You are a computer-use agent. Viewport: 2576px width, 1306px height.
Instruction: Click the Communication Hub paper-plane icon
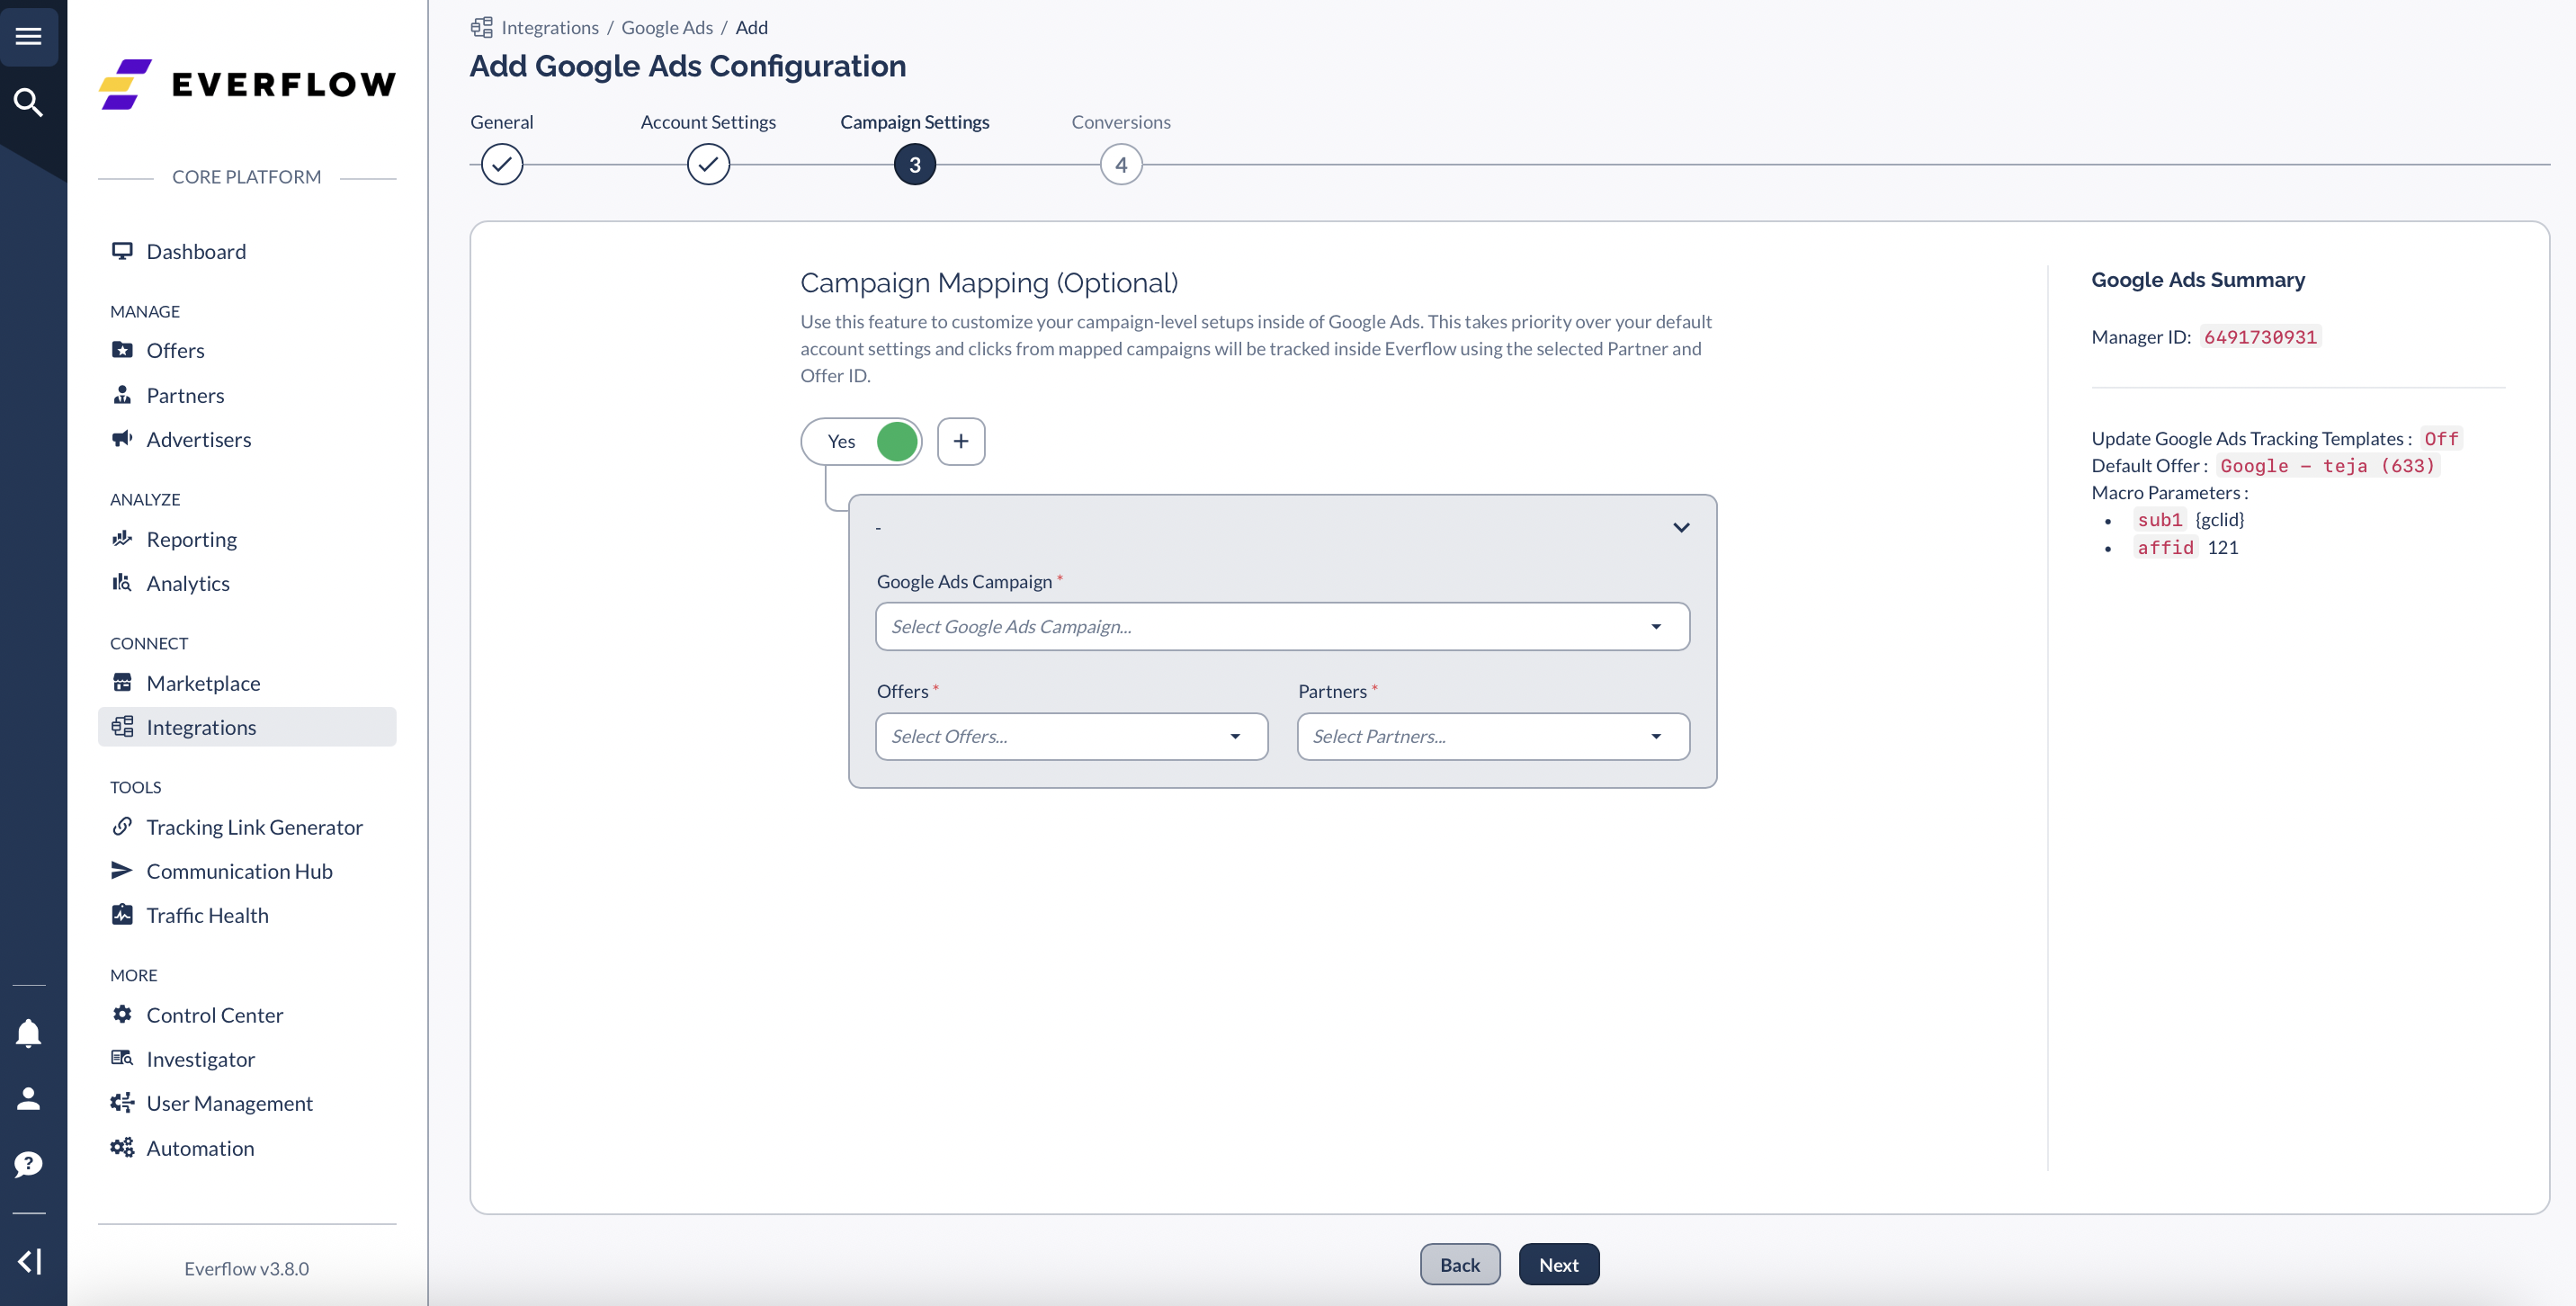(x=122, y=871)
